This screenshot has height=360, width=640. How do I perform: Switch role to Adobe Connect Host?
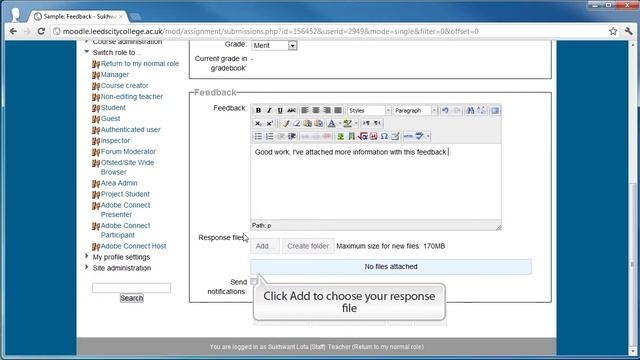point(133,246)
